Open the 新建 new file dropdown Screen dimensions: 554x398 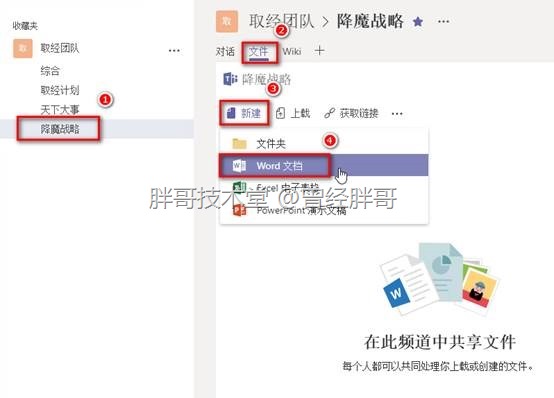[x=244, y=113]
